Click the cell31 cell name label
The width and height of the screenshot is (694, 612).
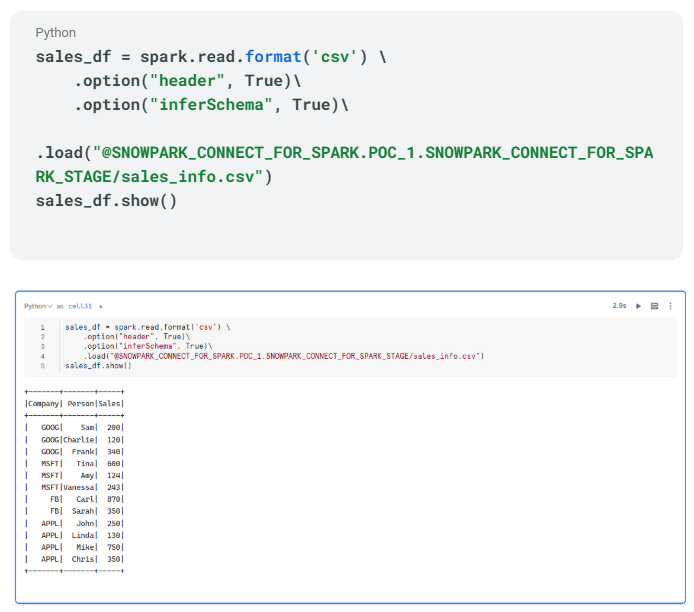coord(80,306)
